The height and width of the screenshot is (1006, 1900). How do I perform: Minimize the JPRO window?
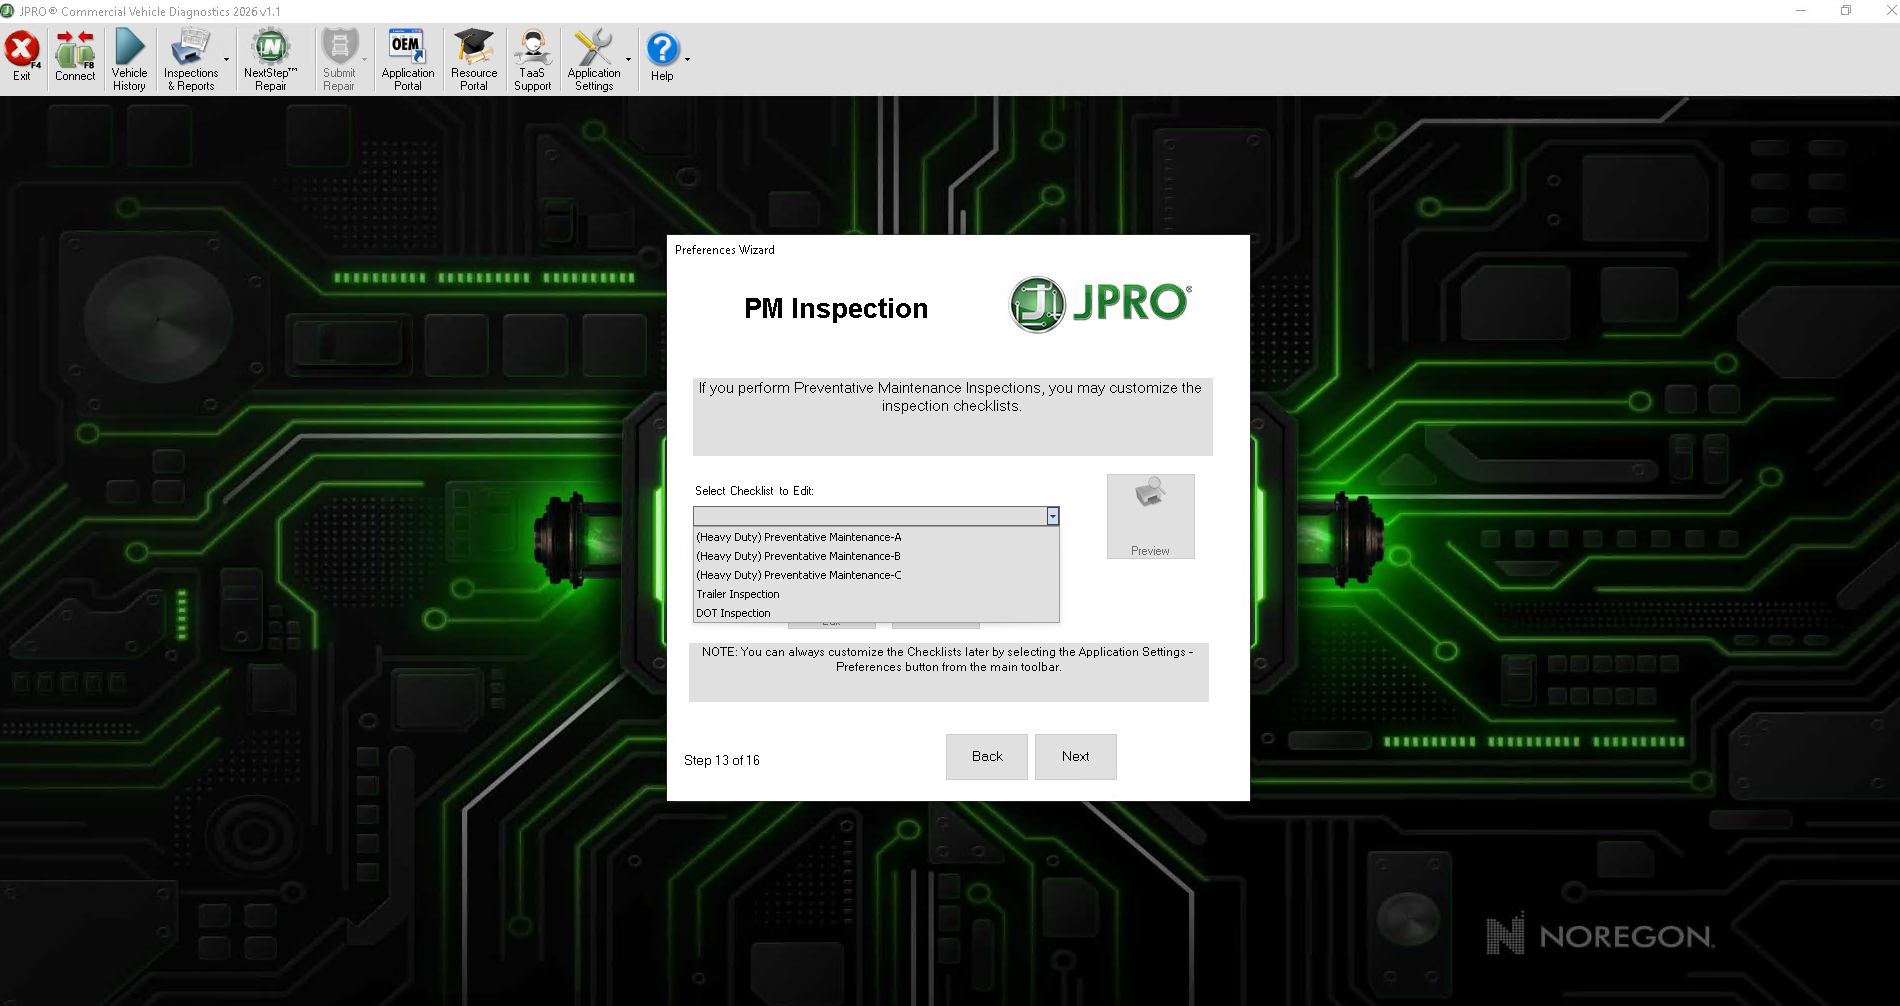coord(1800,11)
